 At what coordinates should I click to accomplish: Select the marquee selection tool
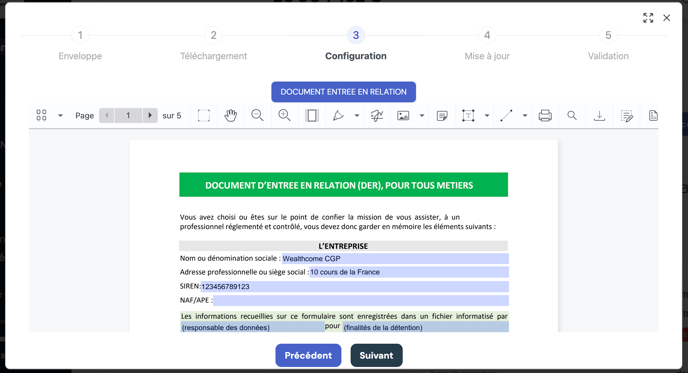point(204,115)
